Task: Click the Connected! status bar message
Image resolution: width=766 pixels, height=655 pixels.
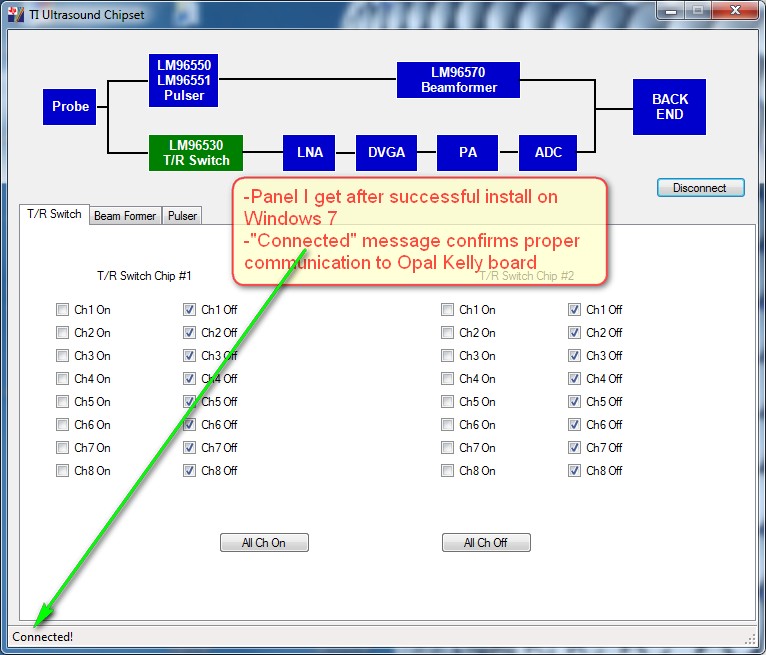Action: pyautogui.click(x=43, y=637)
